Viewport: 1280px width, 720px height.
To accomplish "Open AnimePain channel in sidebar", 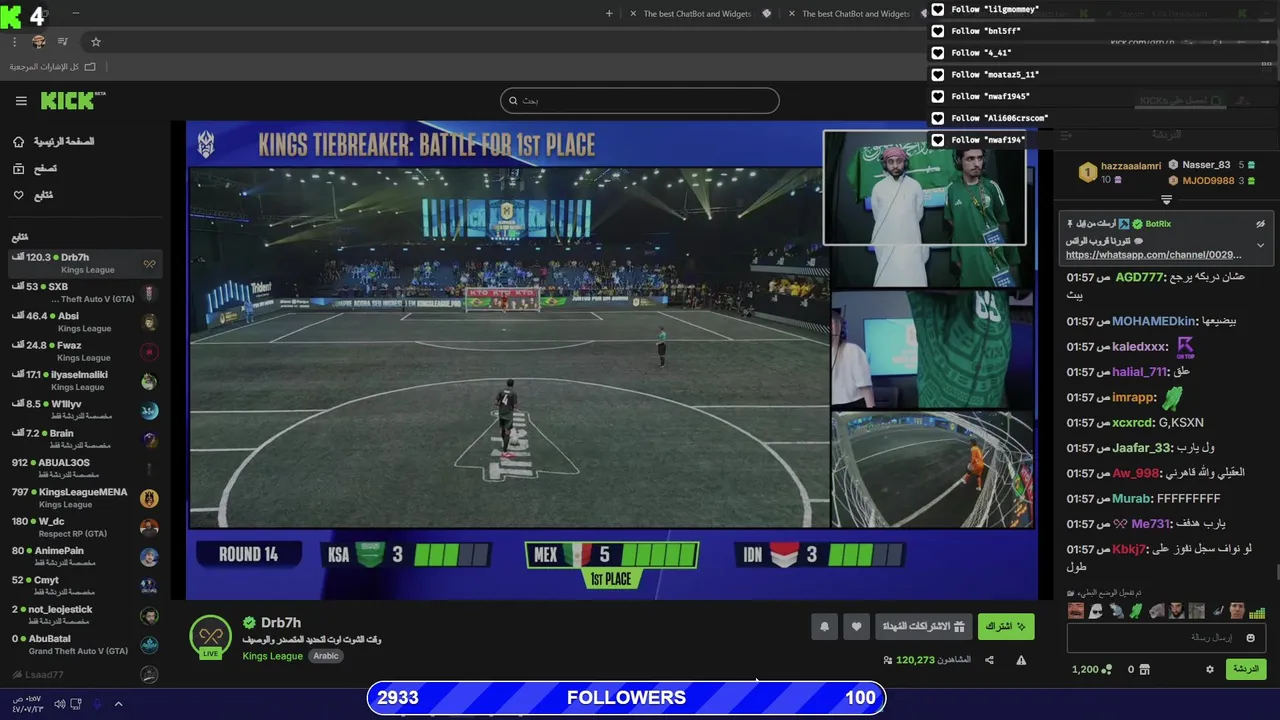I will [84, 557].
